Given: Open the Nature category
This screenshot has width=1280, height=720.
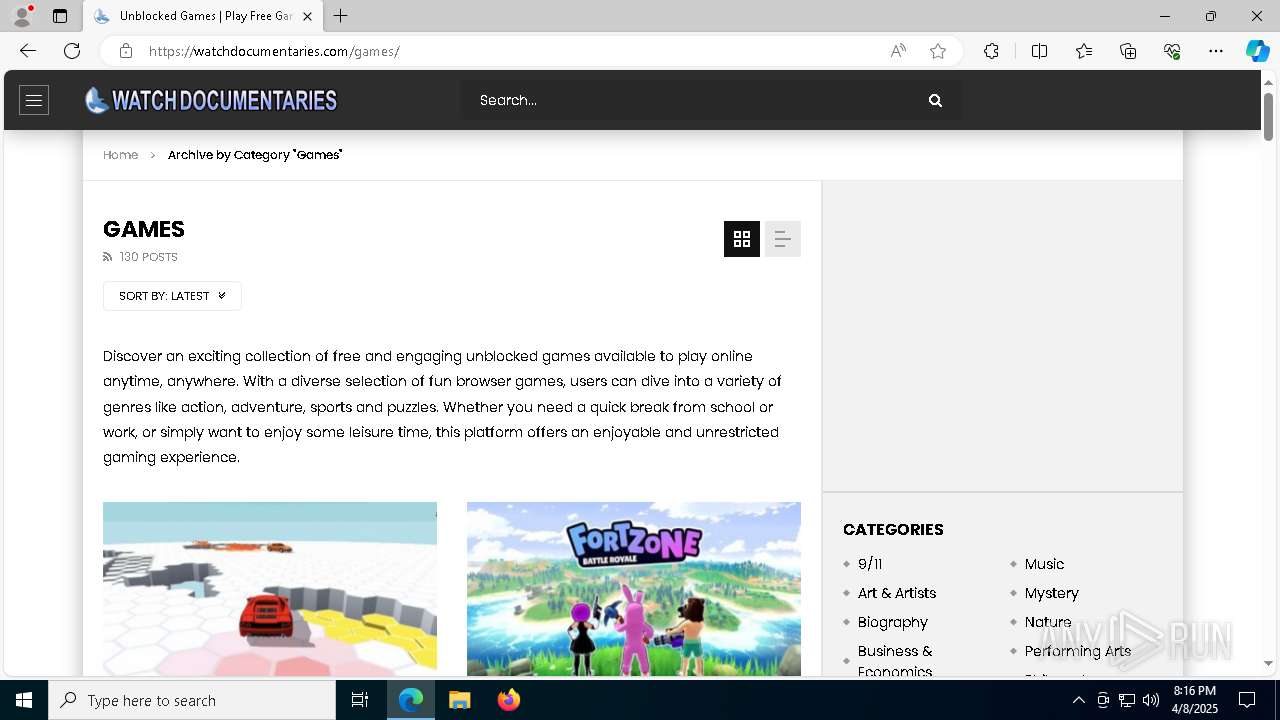Looking at the screenshot, I should pyautogui.click(x=1048, y=622).
